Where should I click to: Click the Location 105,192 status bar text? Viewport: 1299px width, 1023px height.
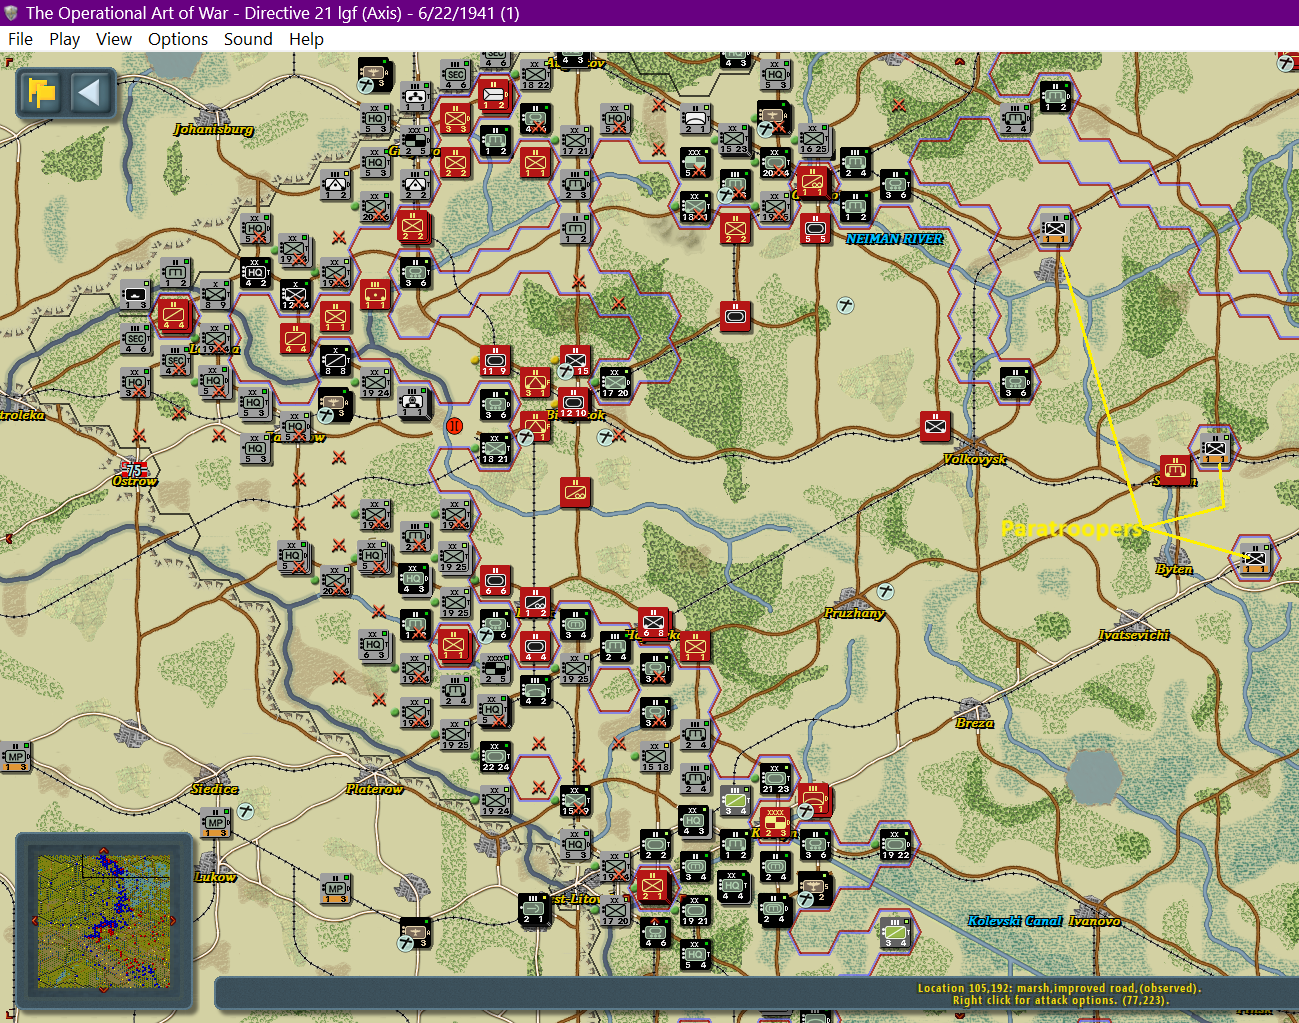[1059, 988]
